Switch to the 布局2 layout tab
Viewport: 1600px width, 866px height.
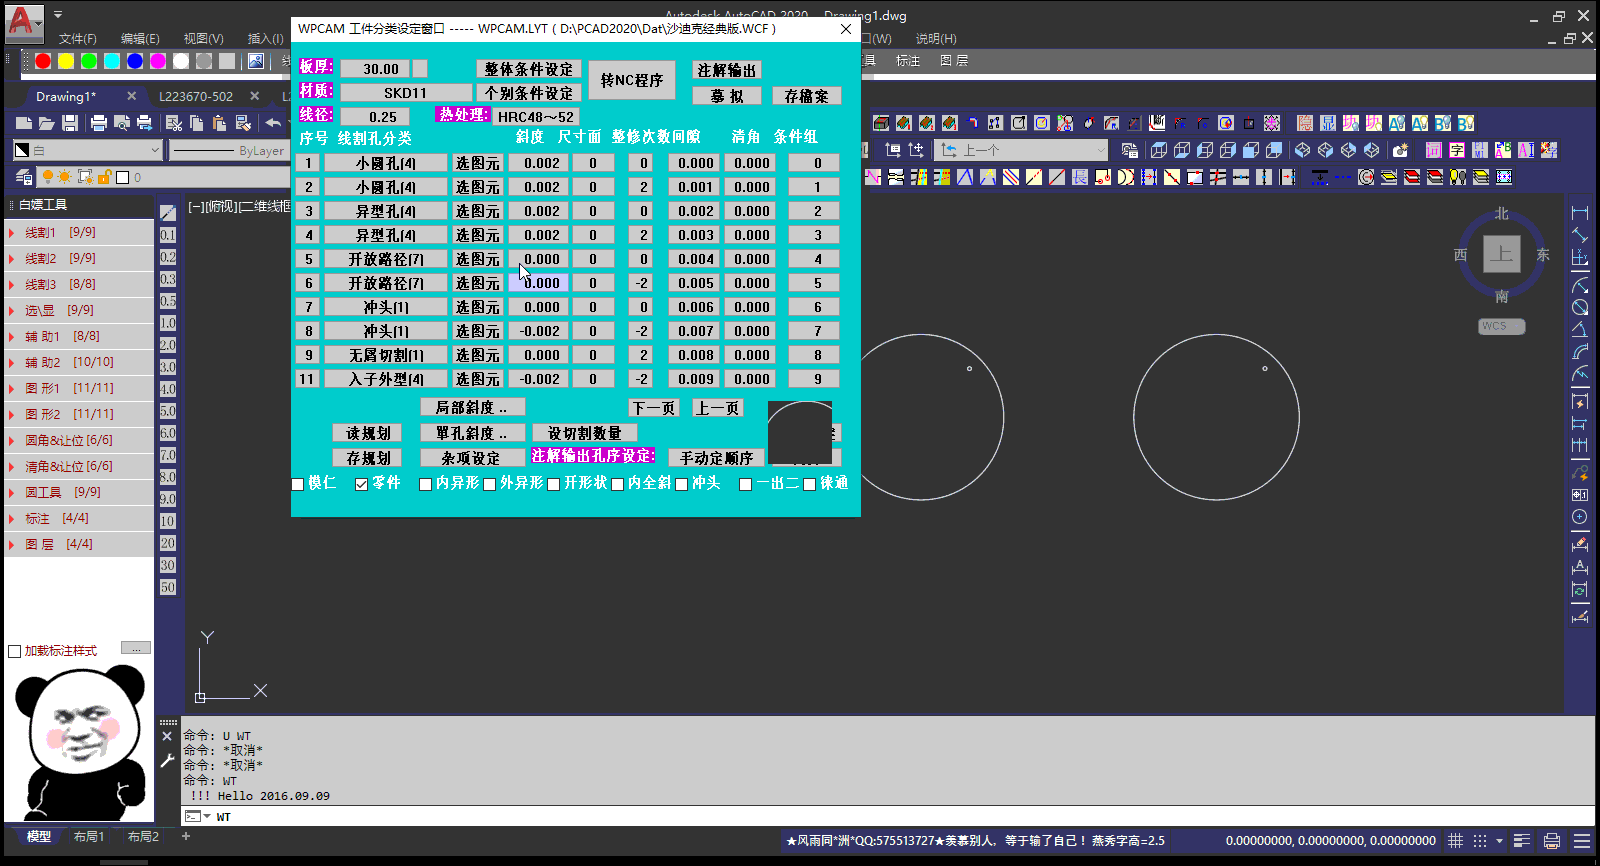pos(143,837)
